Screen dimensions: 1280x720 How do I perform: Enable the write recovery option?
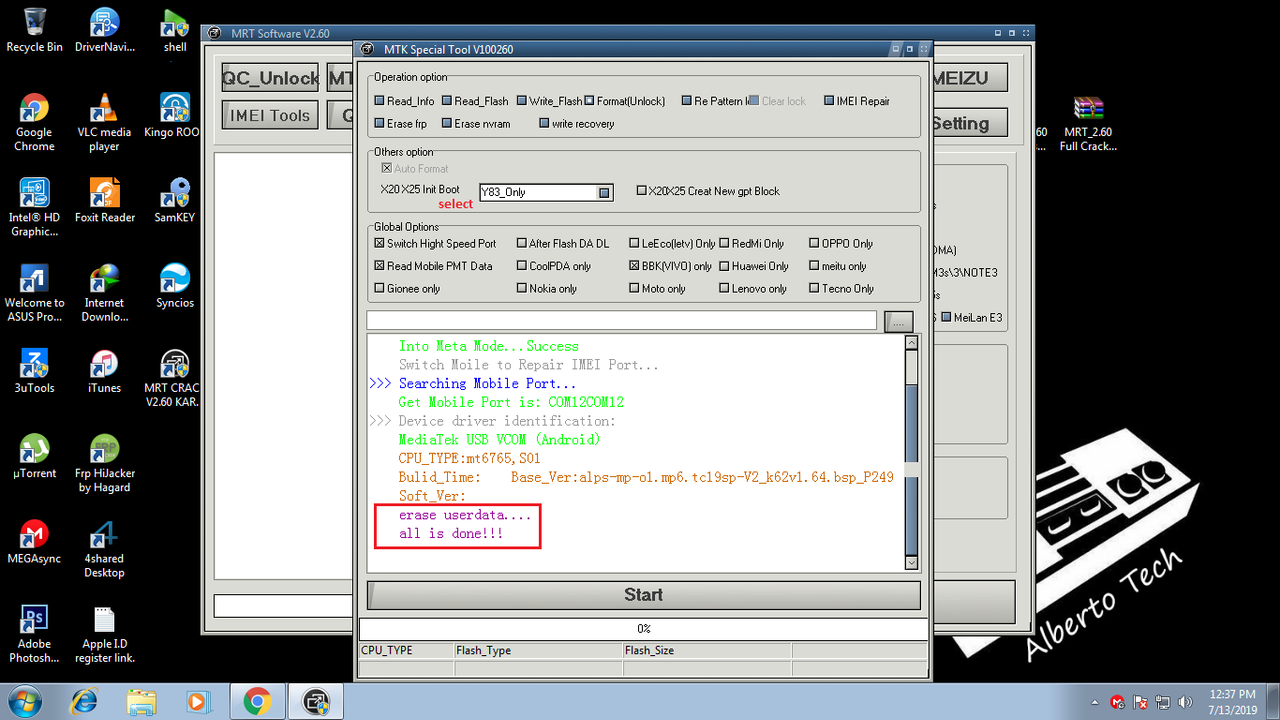pyautogui.click(x=544, y=124)
